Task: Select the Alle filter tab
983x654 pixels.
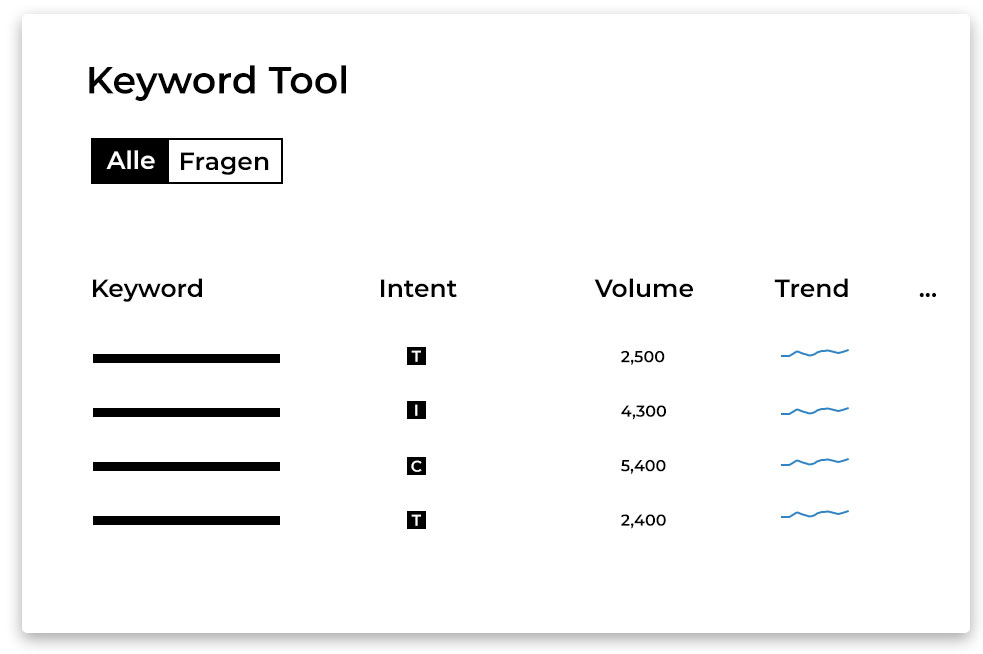Action: pyautogui.click(x=130, y=161)
